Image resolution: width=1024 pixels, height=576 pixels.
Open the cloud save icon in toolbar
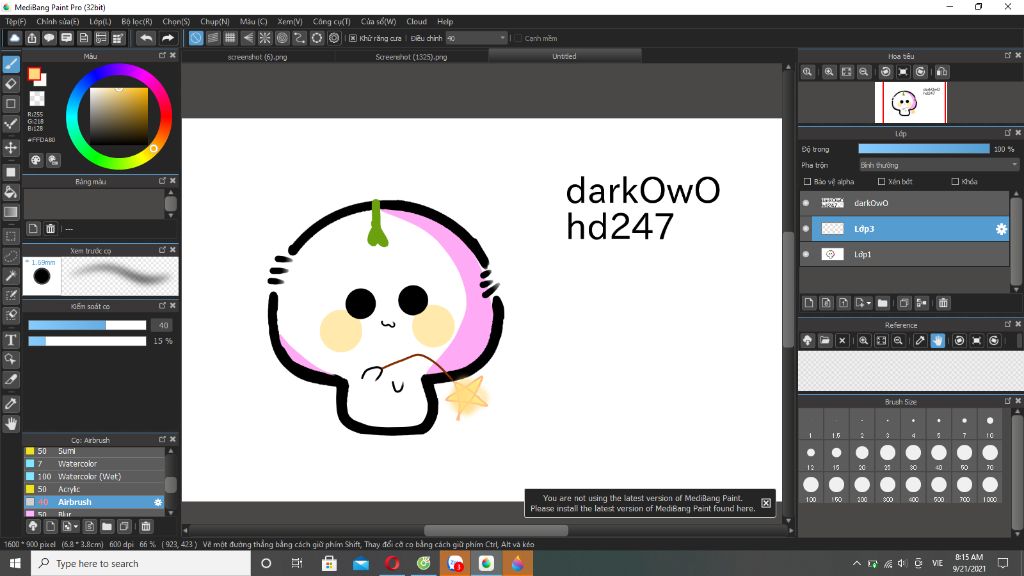click(x=14, y=39)
